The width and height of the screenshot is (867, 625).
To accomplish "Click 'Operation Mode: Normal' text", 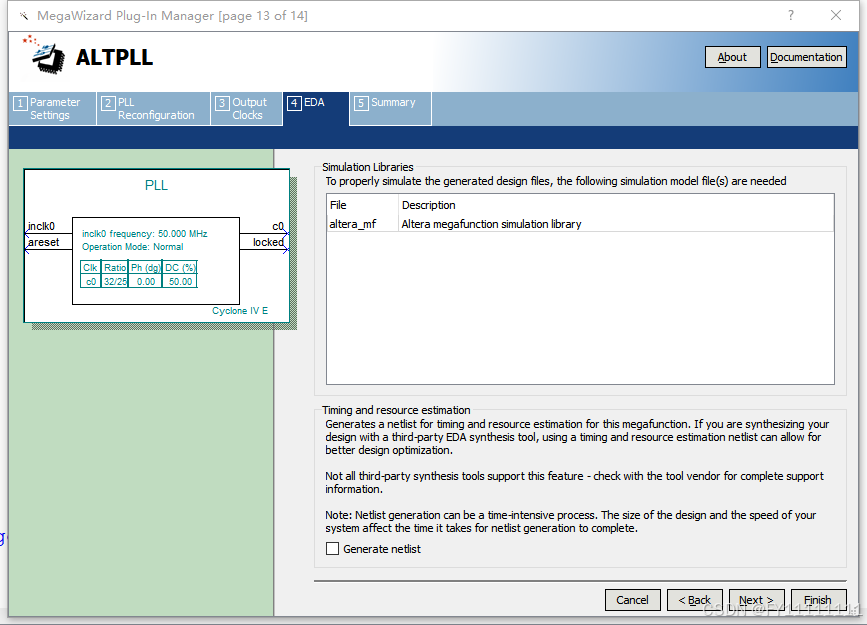I will pos(133,247).
